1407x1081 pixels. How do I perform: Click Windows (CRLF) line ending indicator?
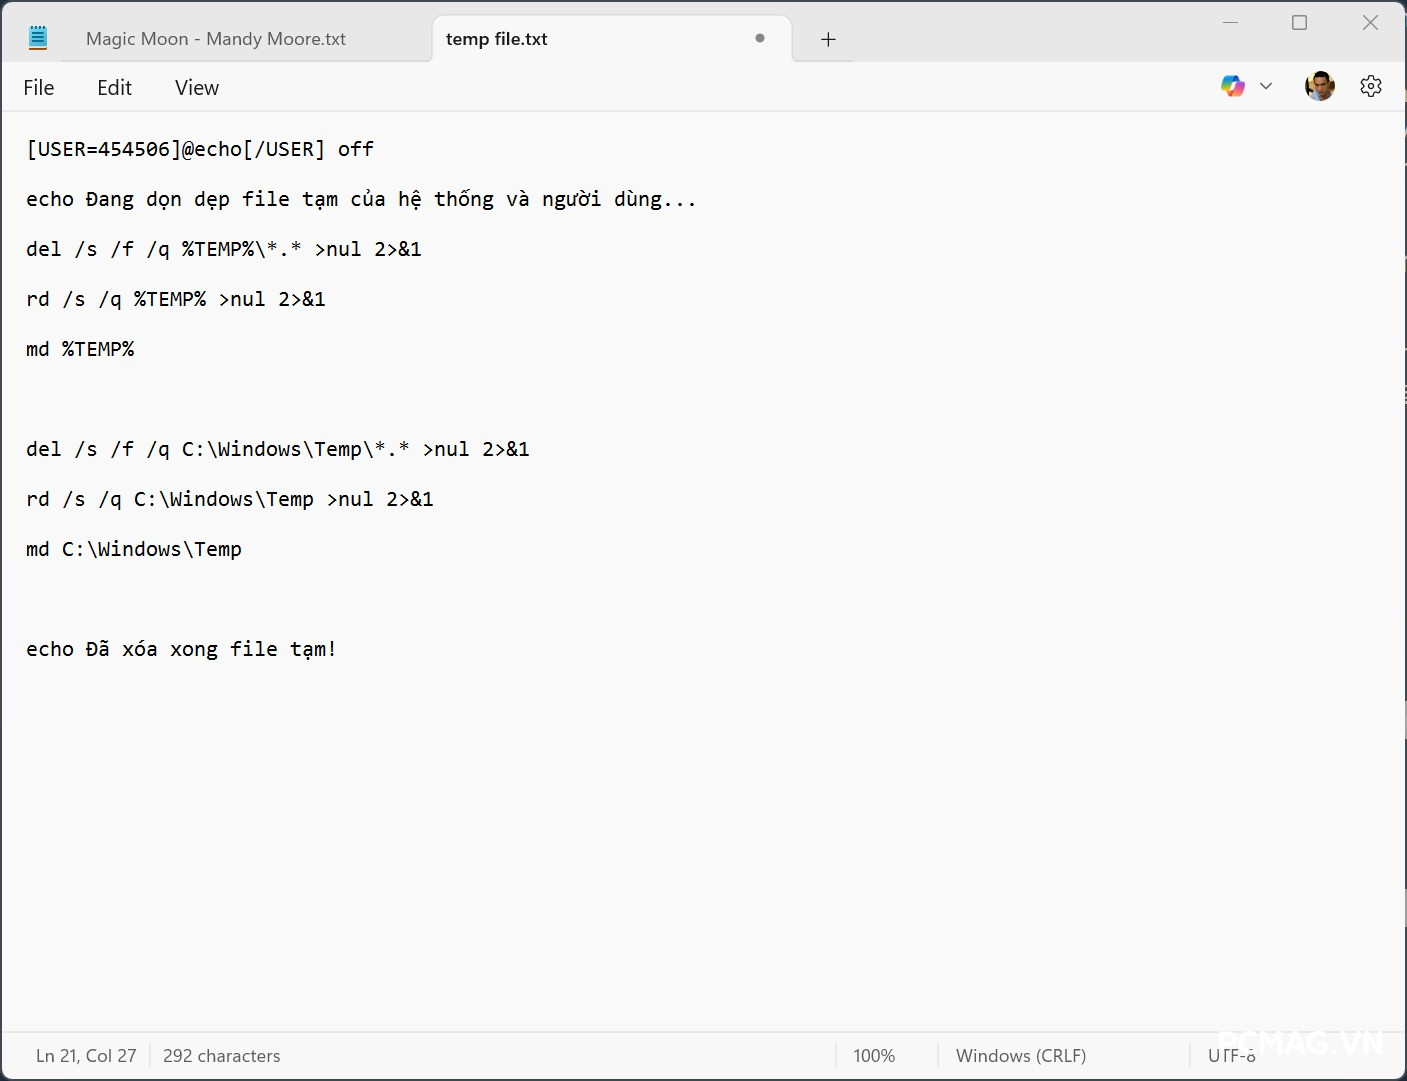[x=1020, y=1056]
